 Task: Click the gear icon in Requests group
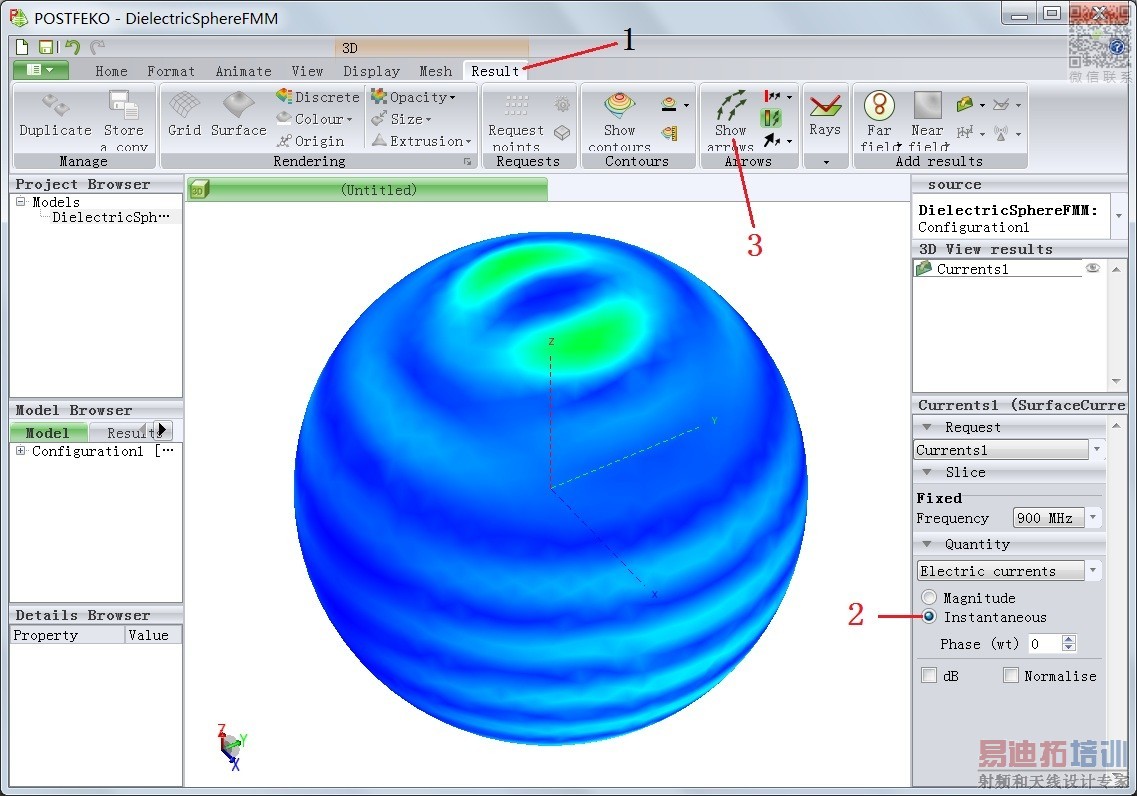562,104
